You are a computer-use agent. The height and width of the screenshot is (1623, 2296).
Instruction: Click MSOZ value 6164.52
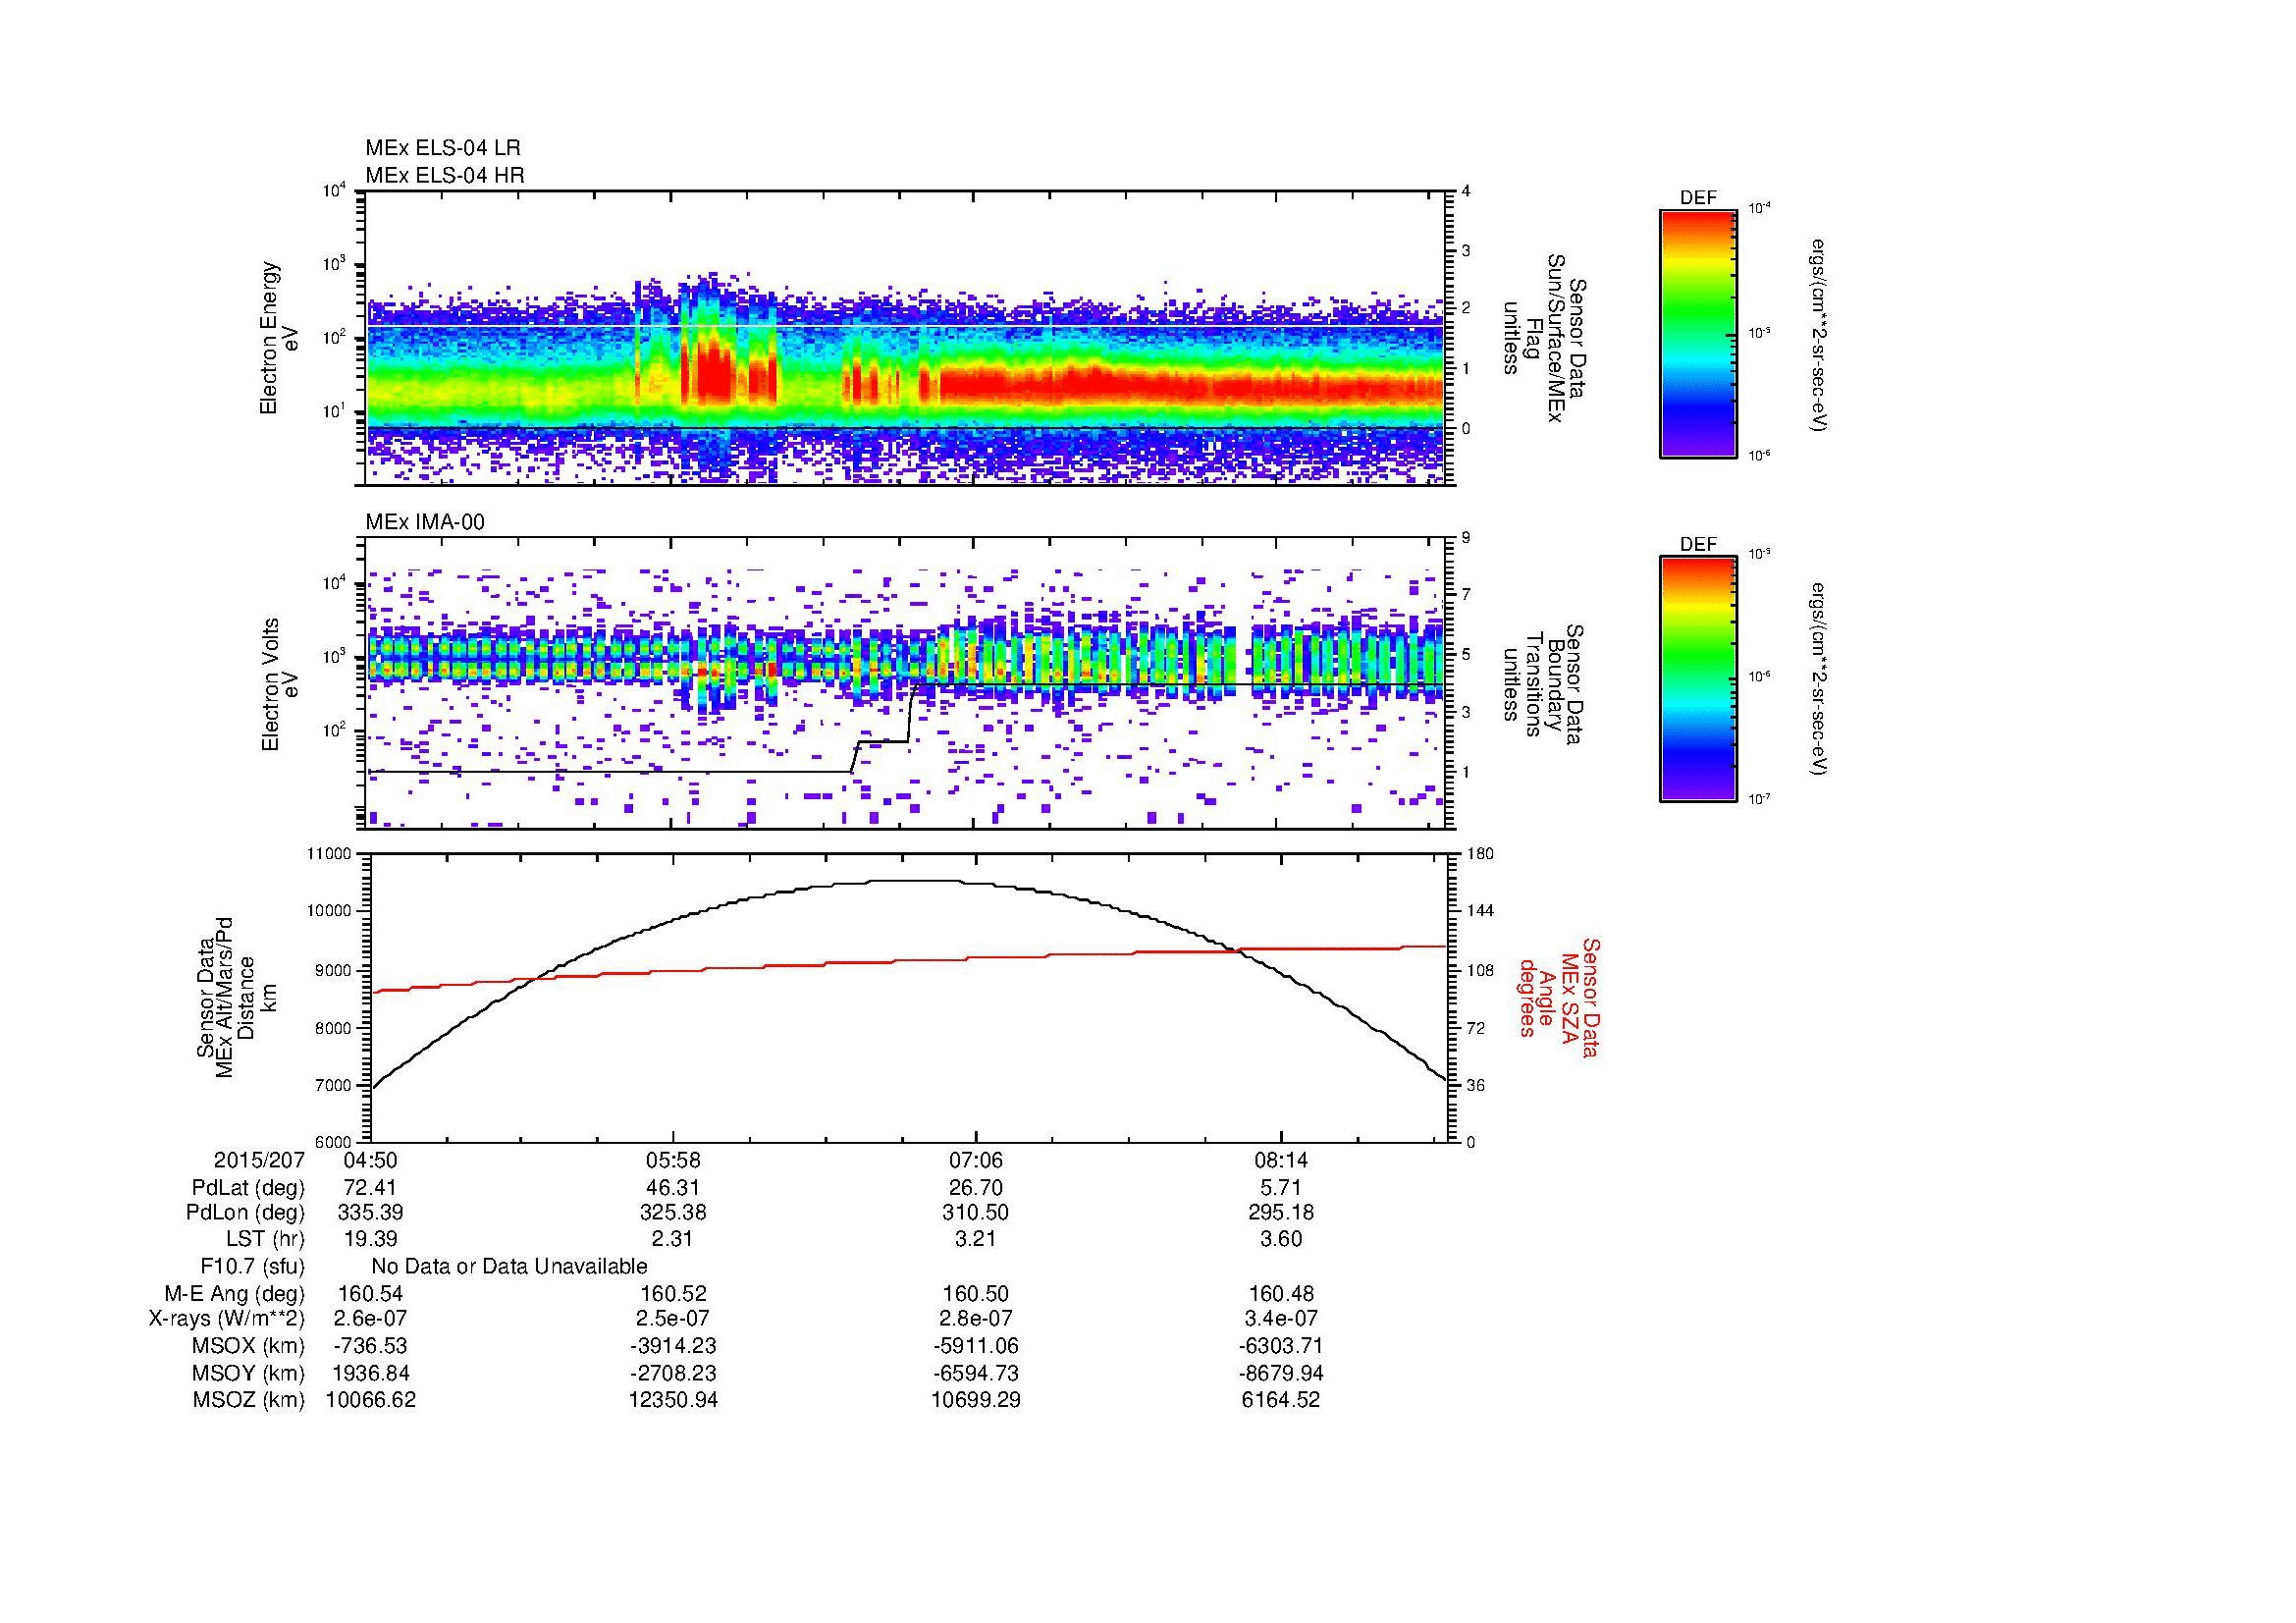[x=1281, y=1400]
